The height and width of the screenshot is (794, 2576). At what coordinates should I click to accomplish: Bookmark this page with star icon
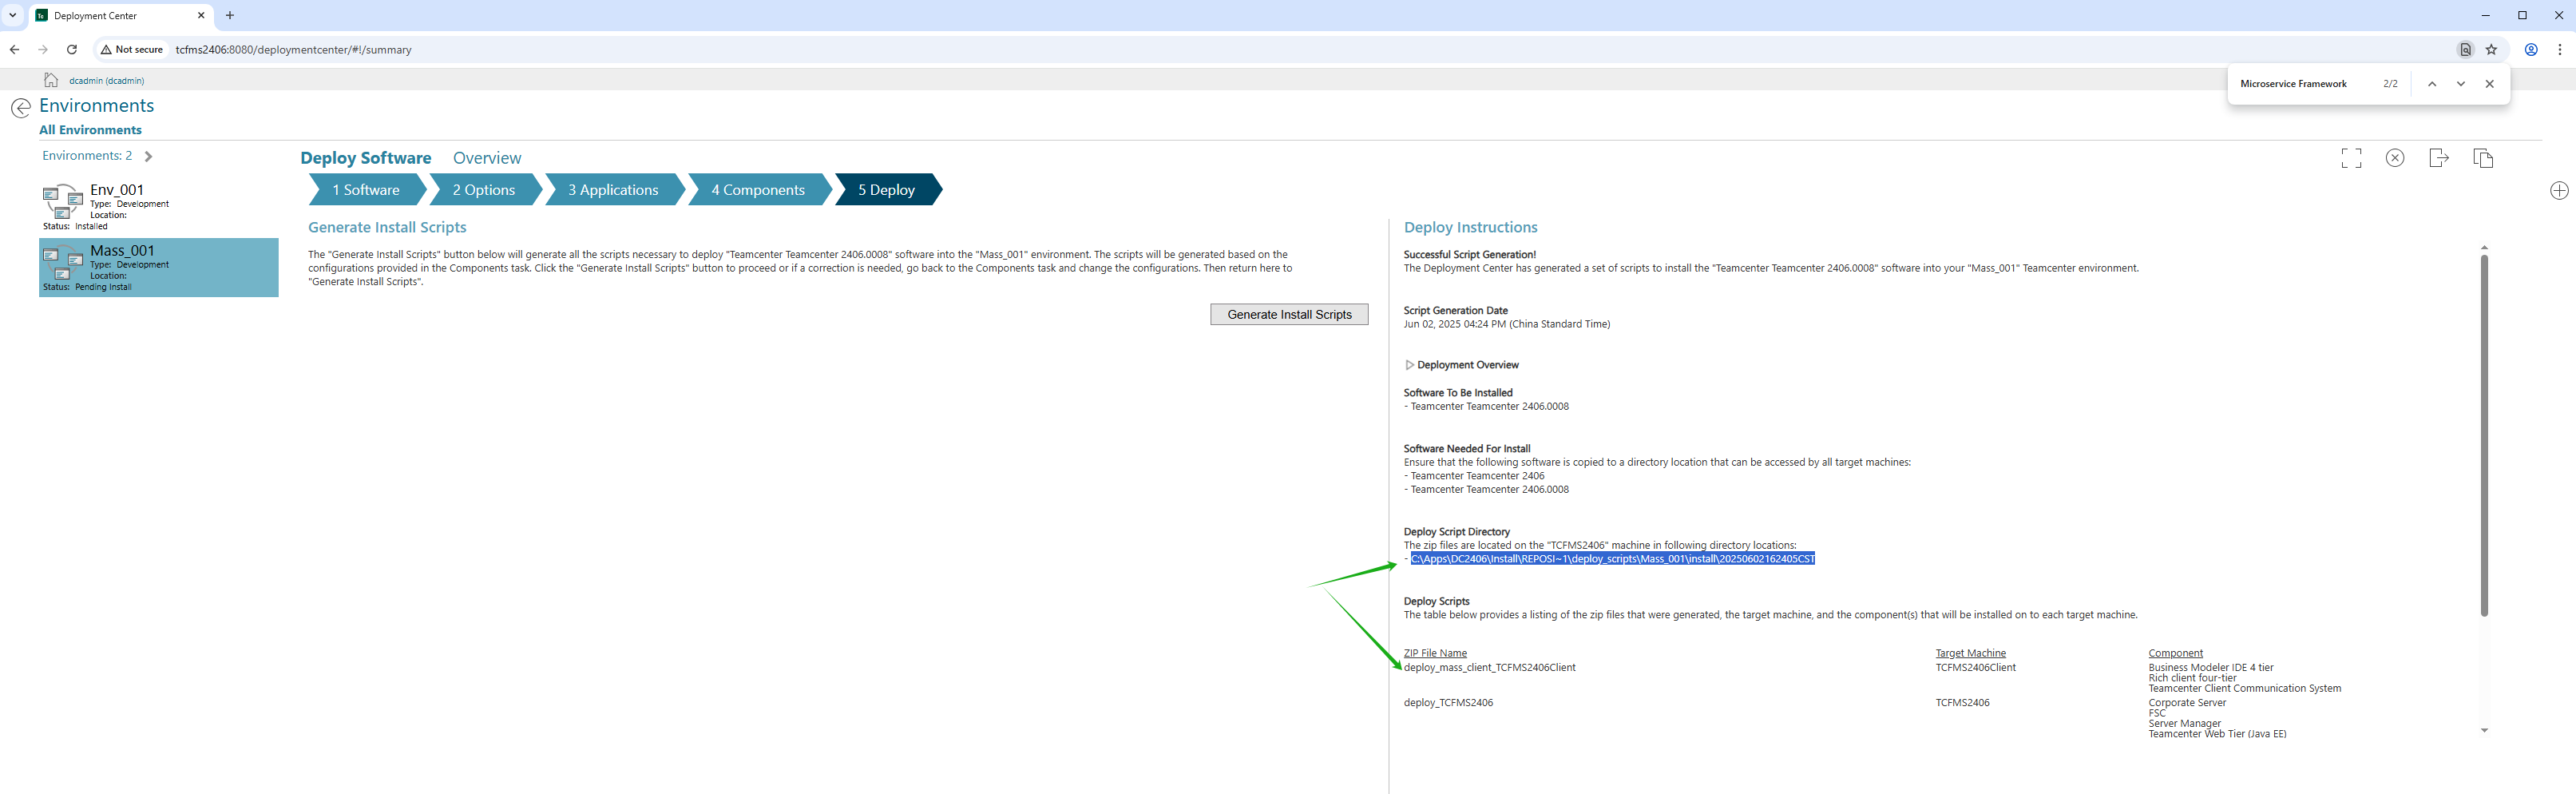point(2492,49)
